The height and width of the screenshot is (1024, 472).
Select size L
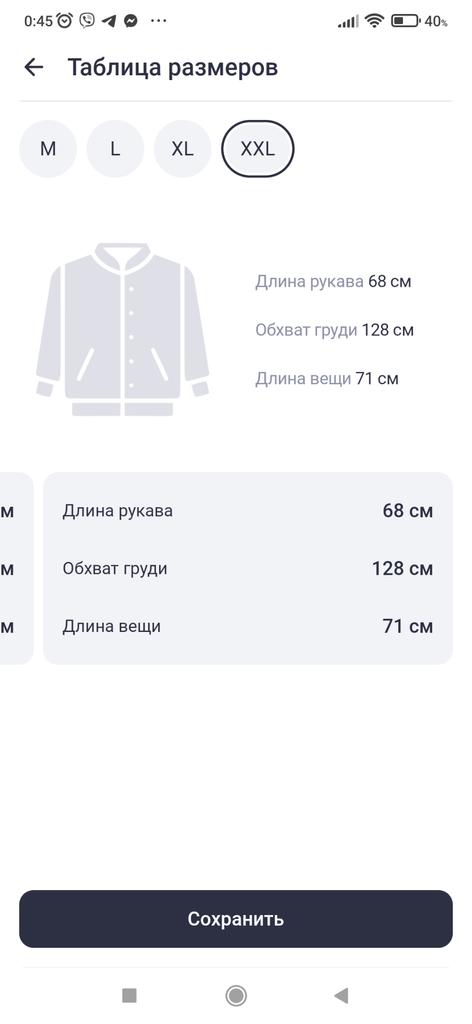115,149
